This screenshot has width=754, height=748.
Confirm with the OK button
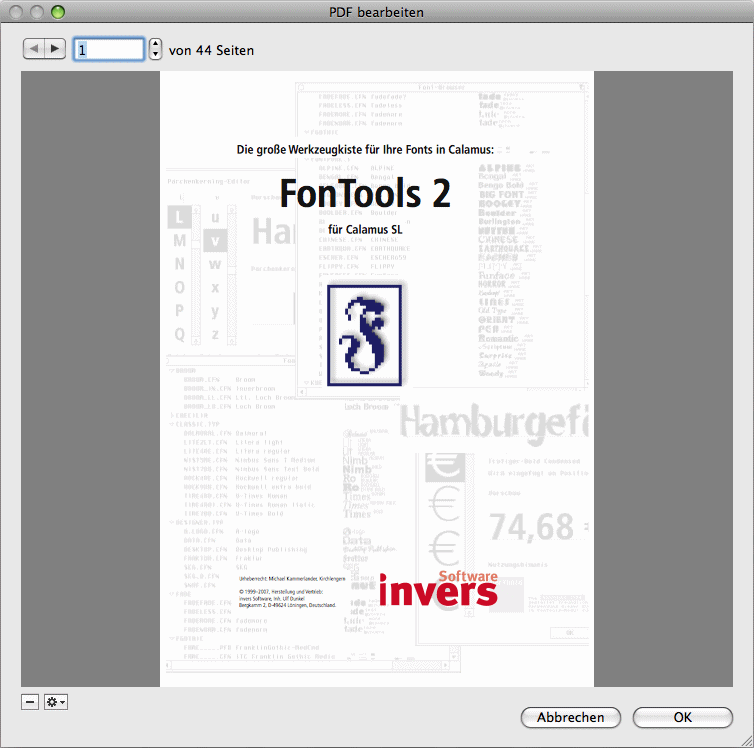pyautogui.click(x=682, y=717)
